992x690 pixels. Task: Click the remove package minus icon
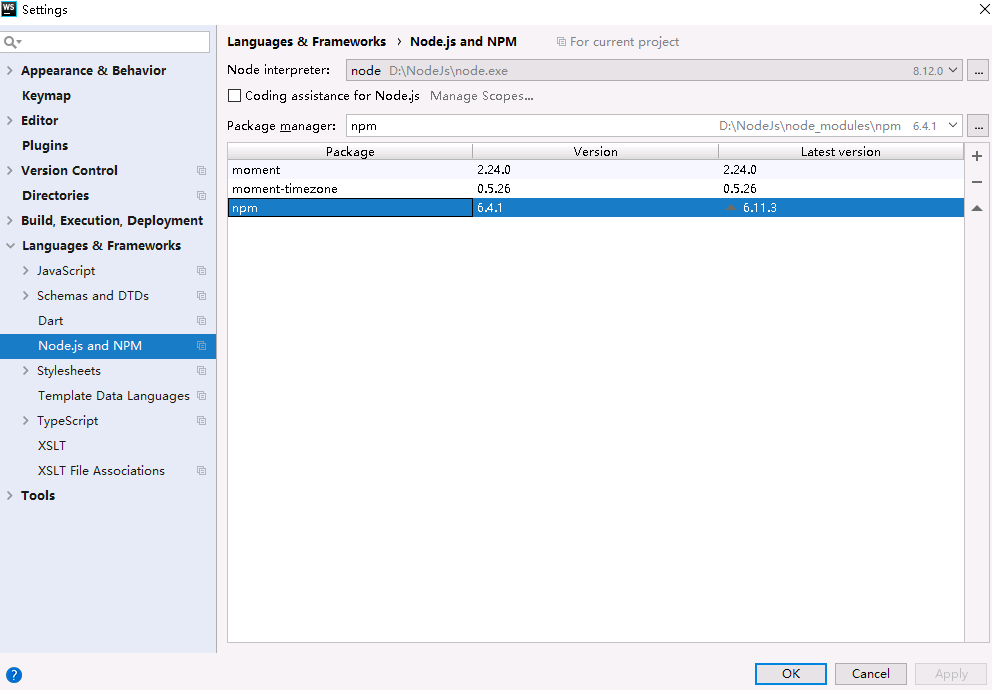tap(977, 182)
